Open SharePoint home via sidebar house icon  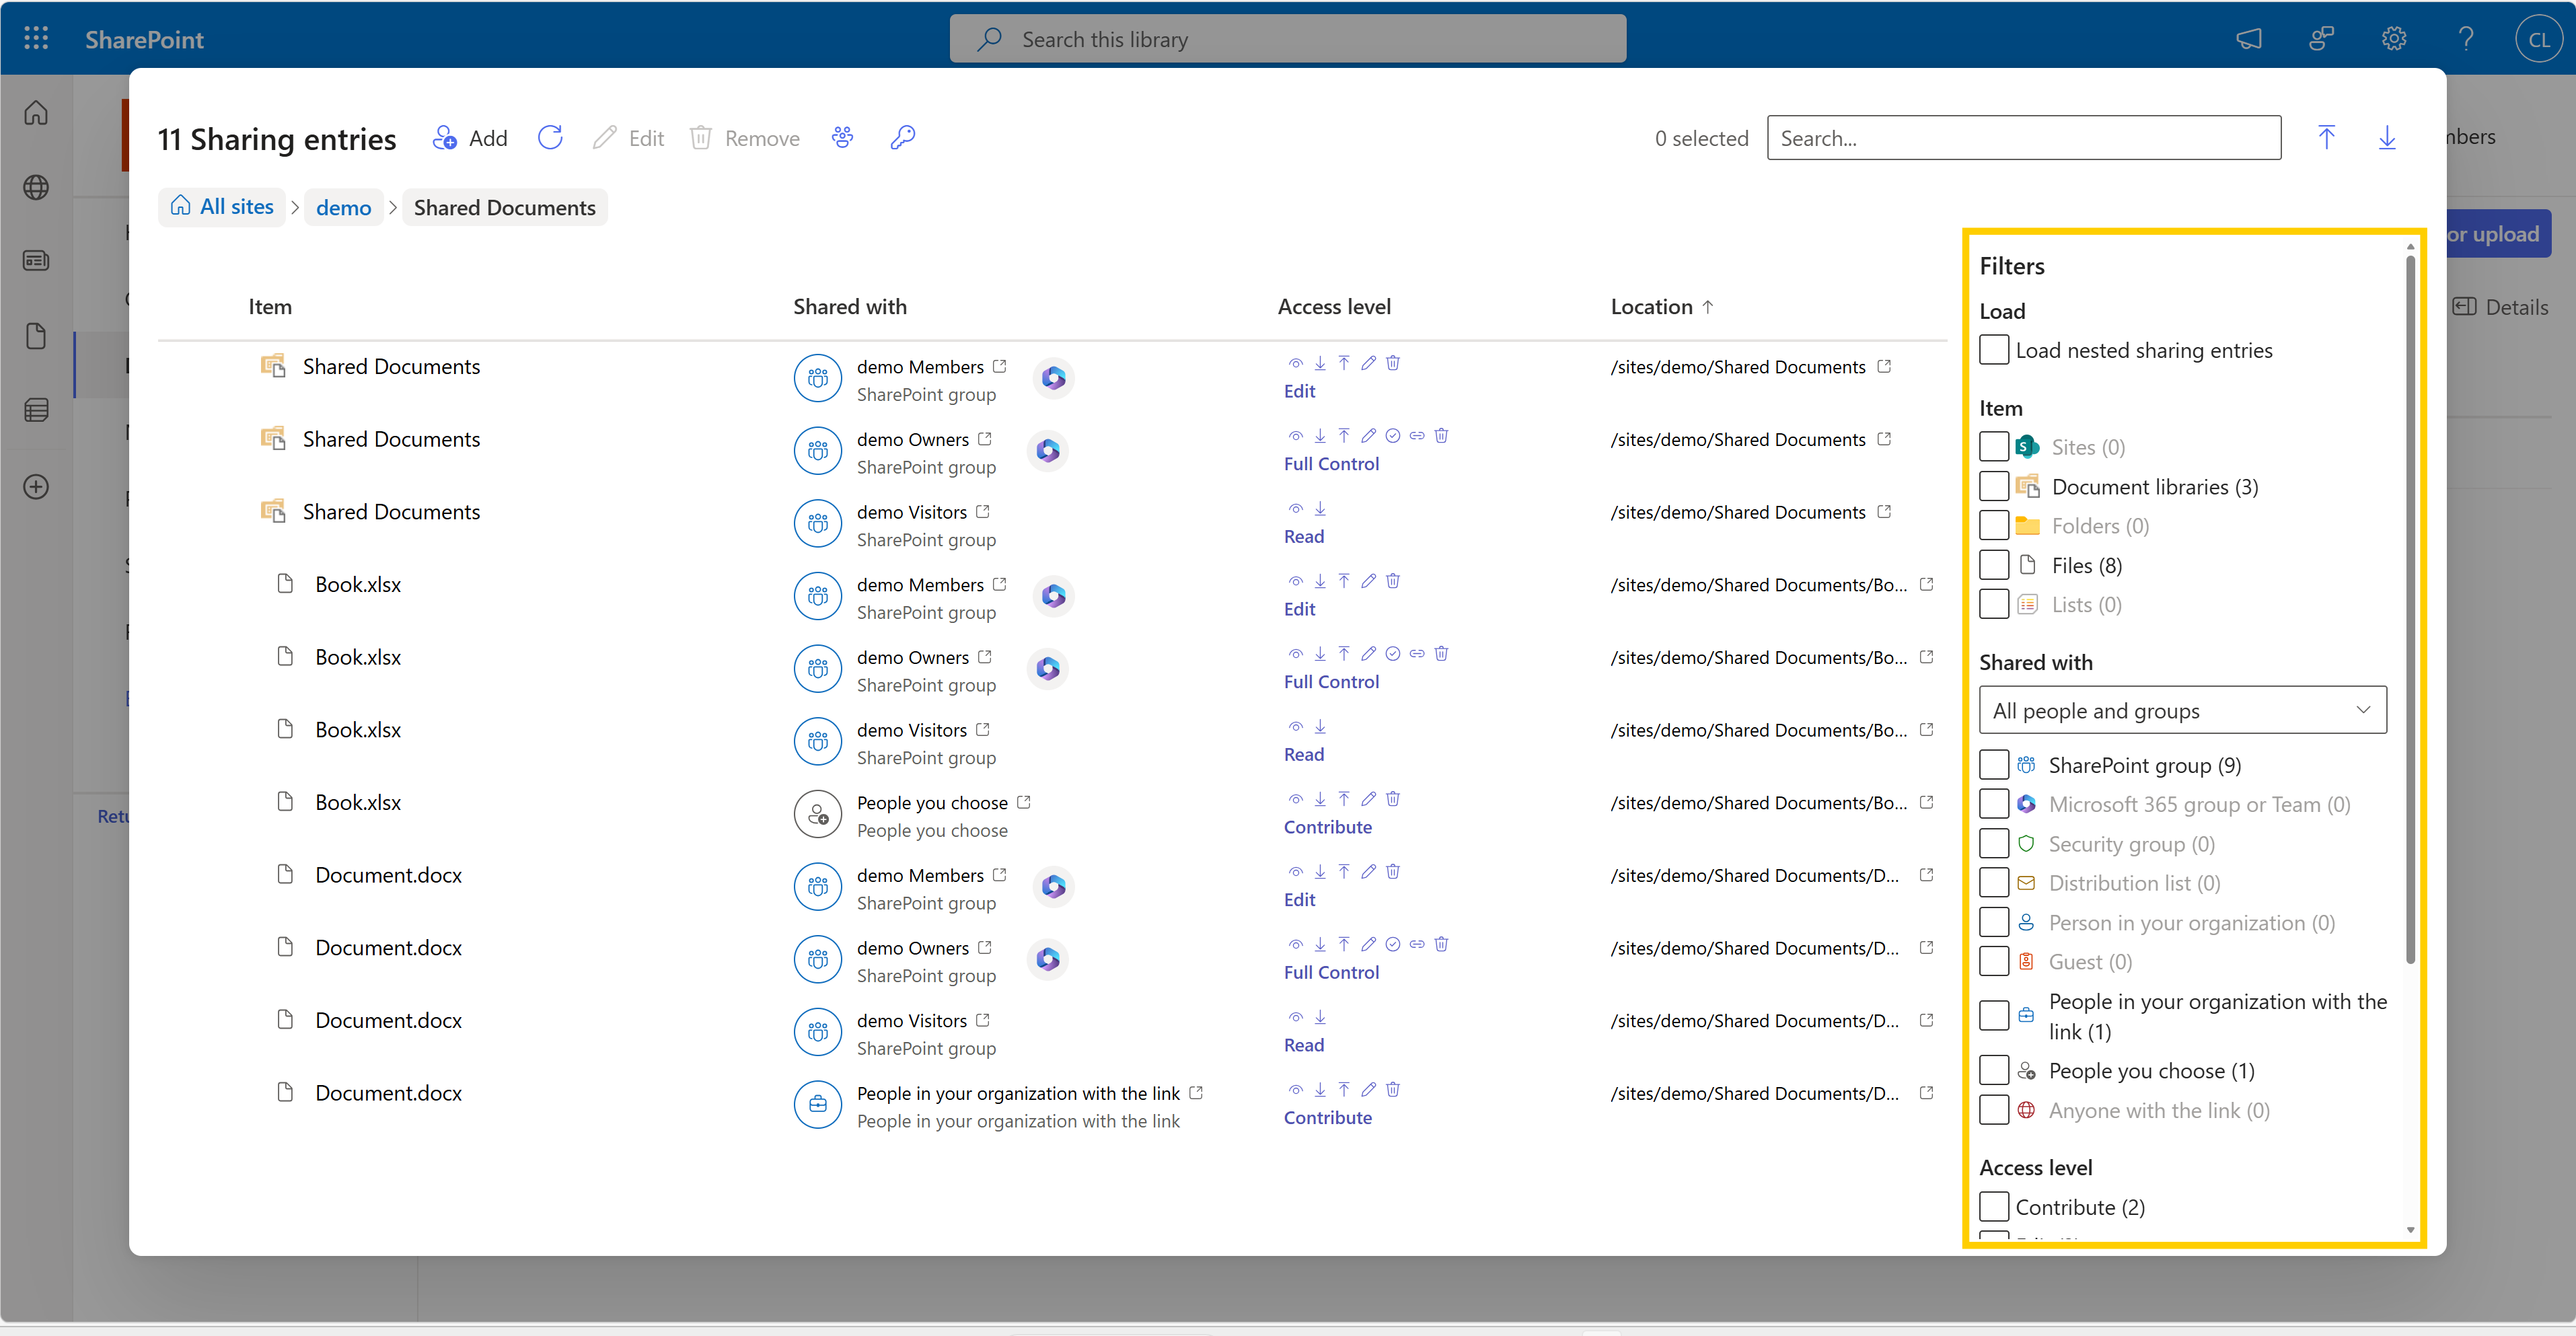pyautogui.click(x=36, y=112)
